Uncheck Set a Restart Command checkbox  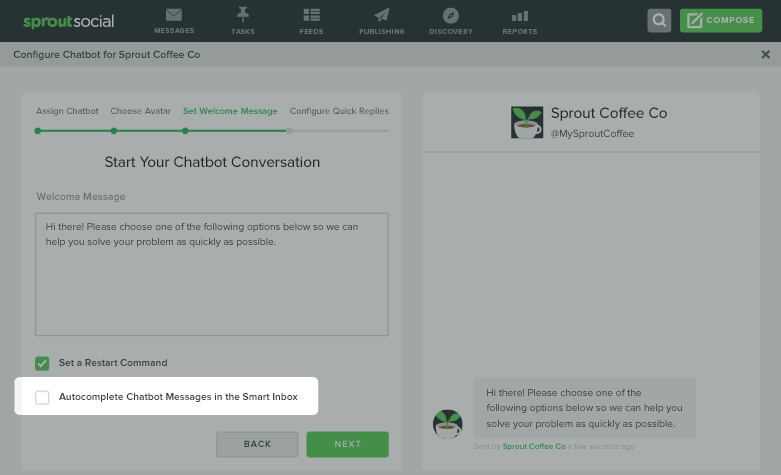[x=42, y=363]
